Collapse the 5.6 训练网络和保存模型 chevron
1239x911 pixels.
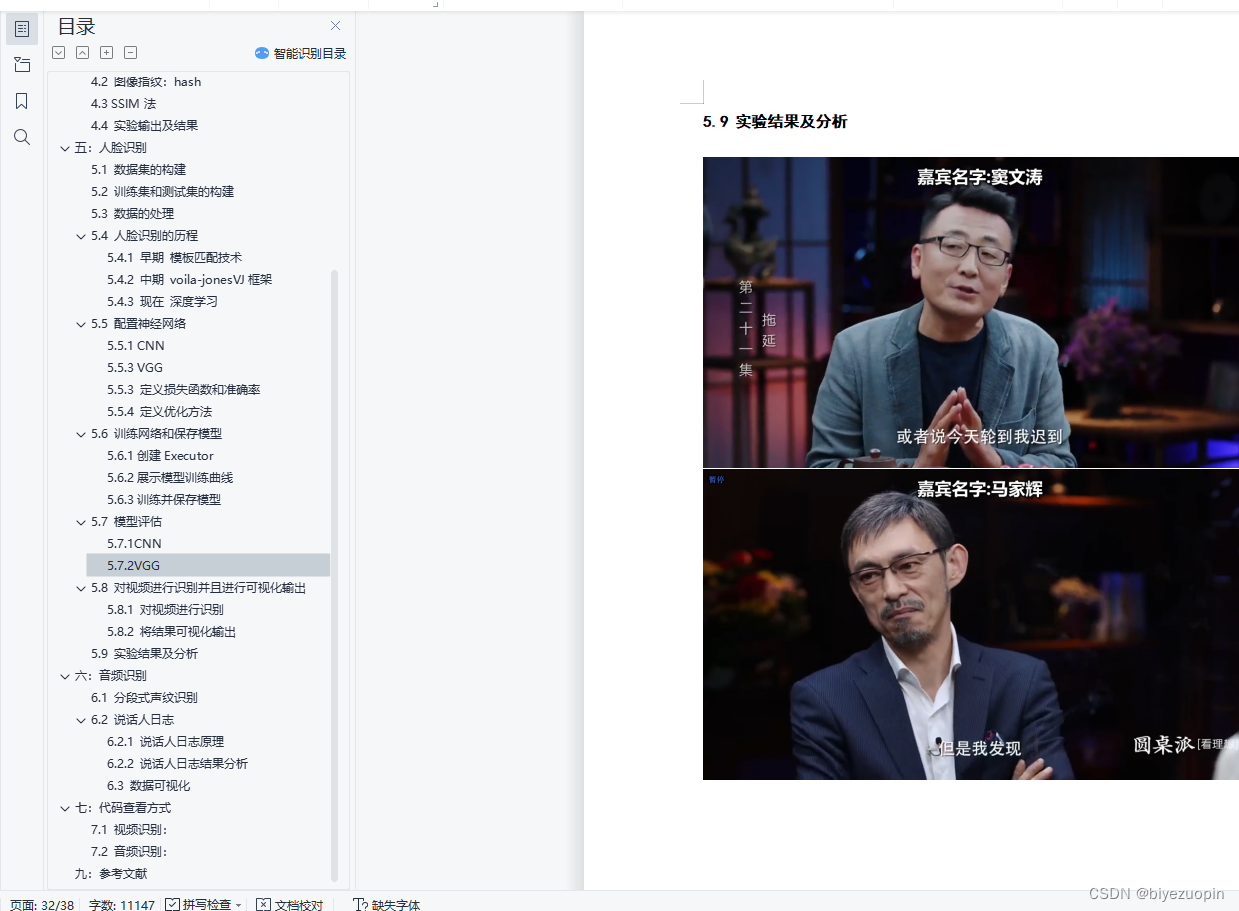[x=81, y=434]
